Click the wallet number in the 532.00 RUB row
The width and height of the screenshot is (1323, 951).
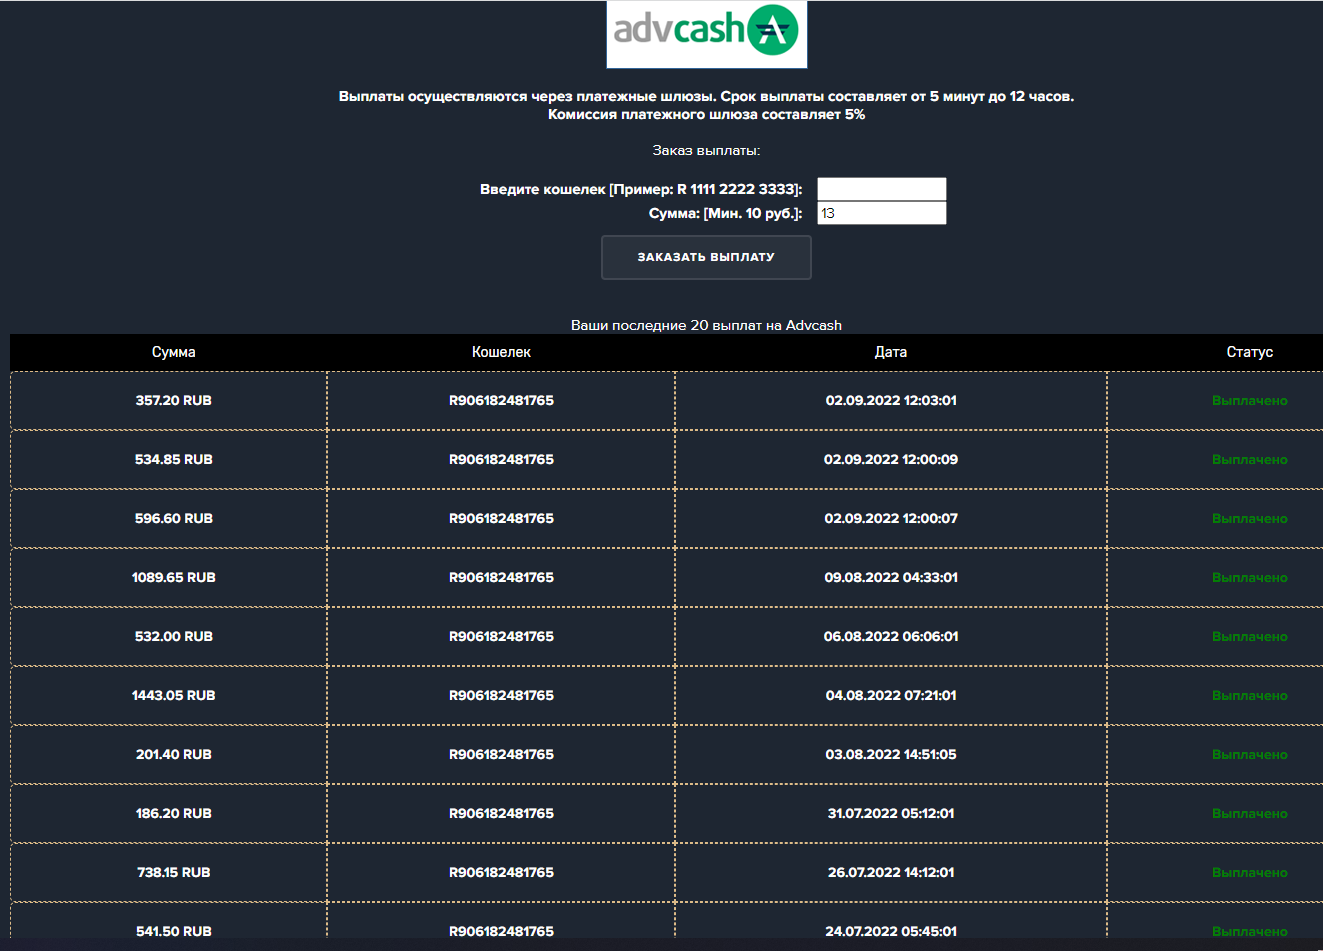click(x=501, y=636)
